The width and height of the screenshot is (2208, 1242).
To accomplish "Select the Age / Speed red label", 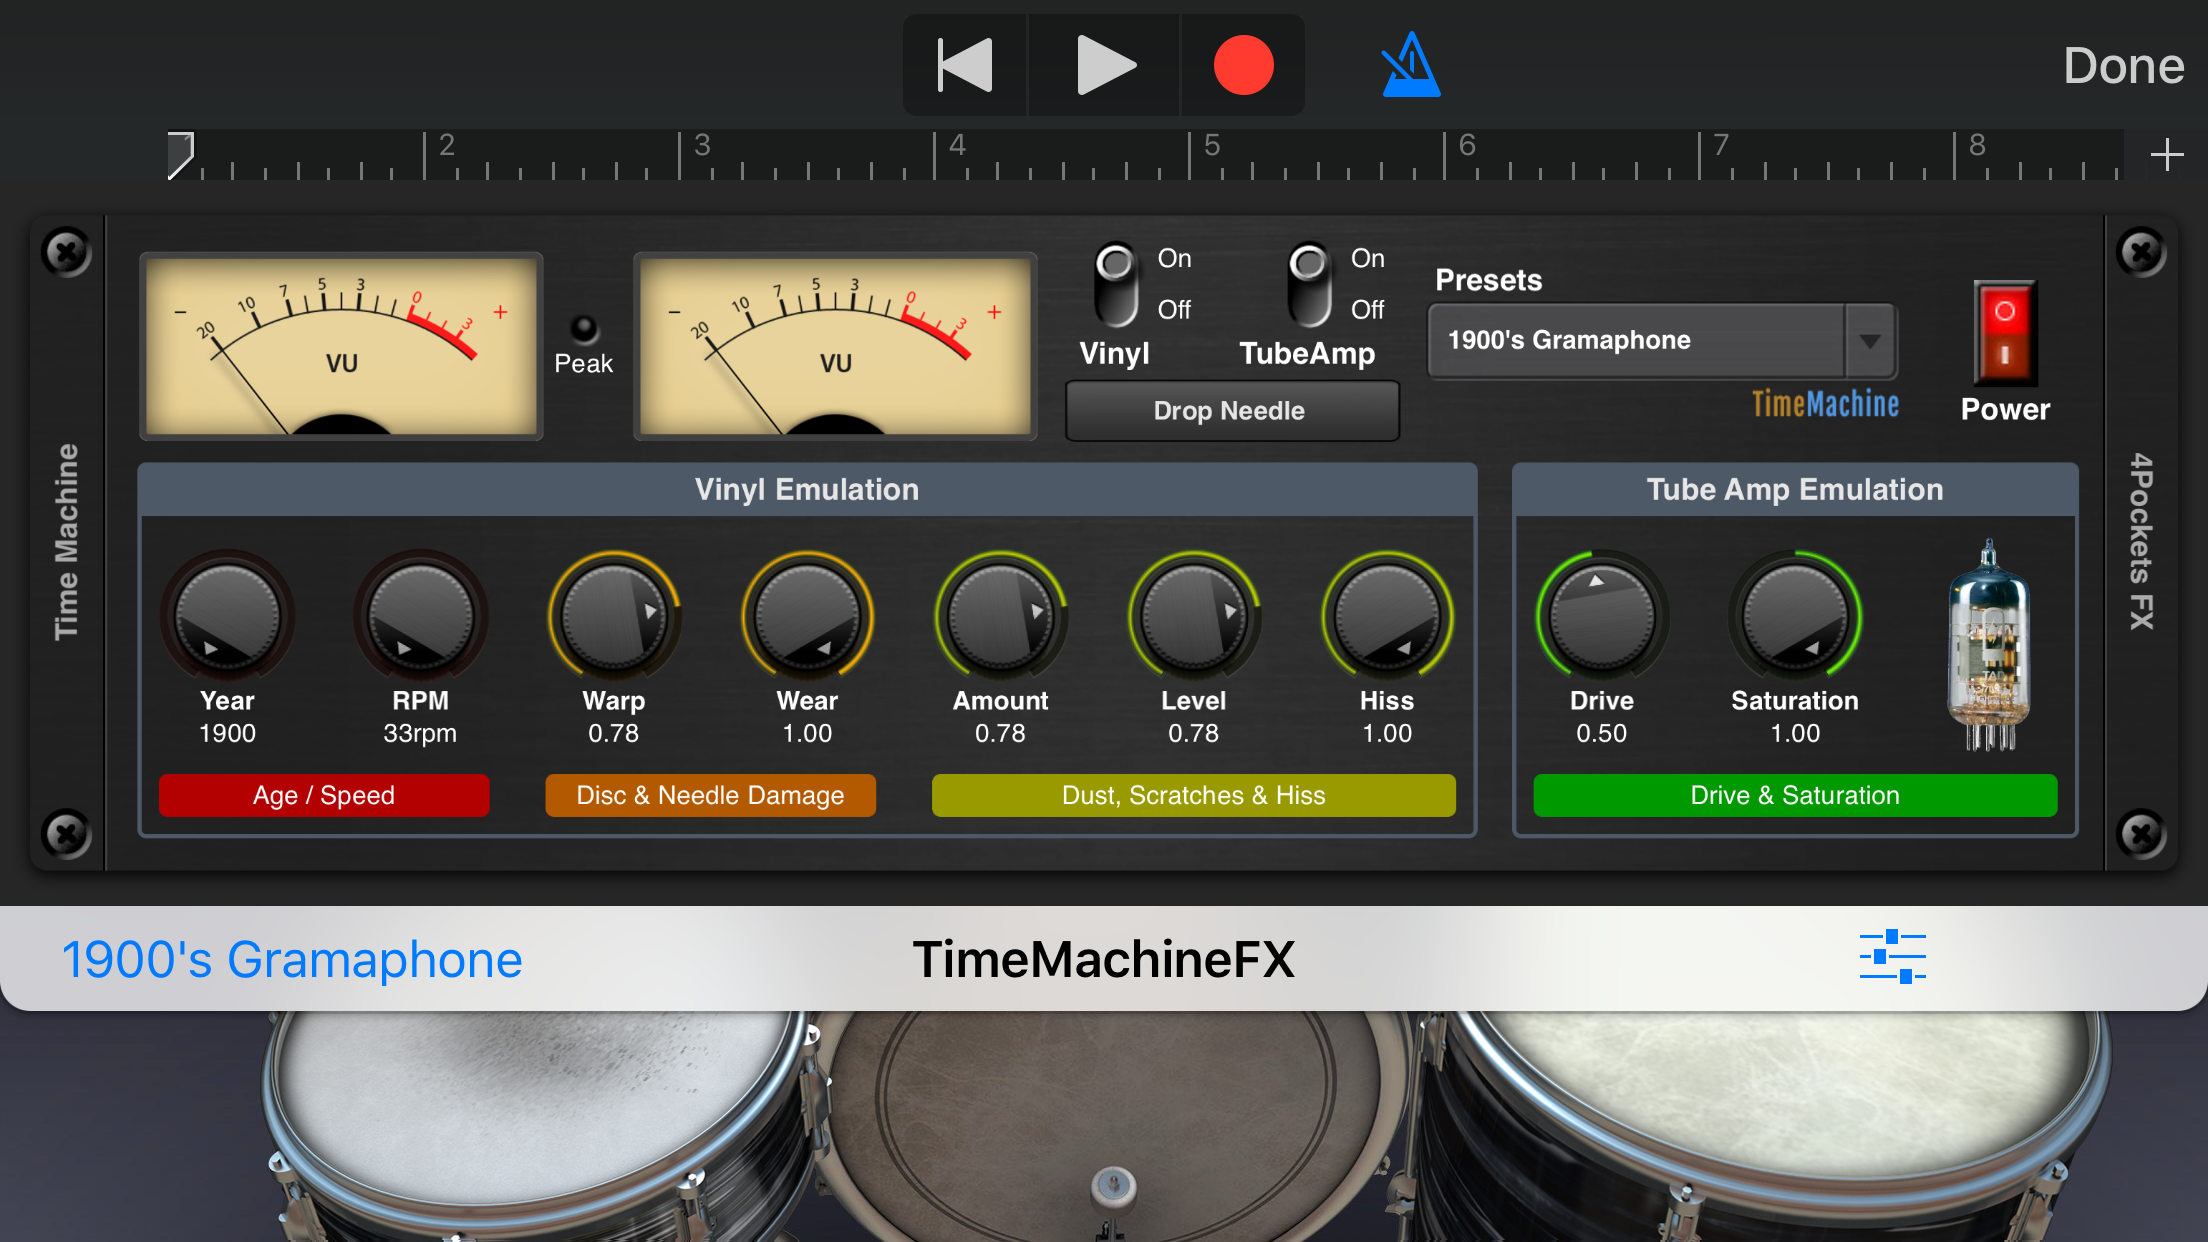I will 324,795.
